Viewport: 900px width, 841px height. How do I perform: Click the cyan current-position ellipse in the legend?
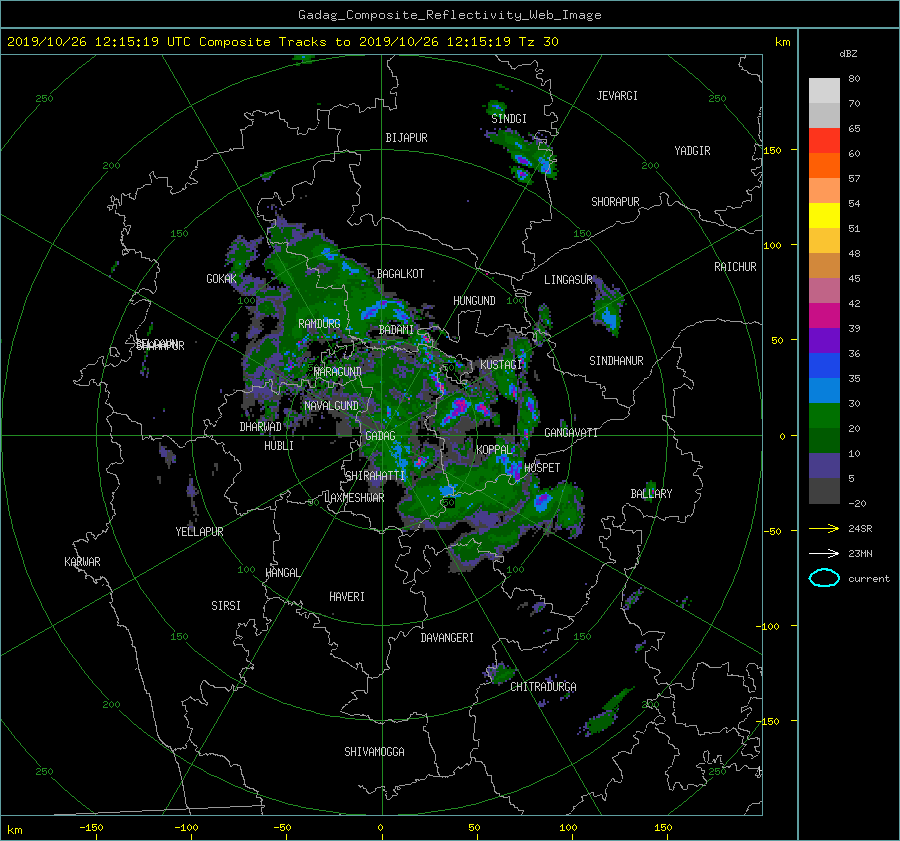(x=824, y=578)
